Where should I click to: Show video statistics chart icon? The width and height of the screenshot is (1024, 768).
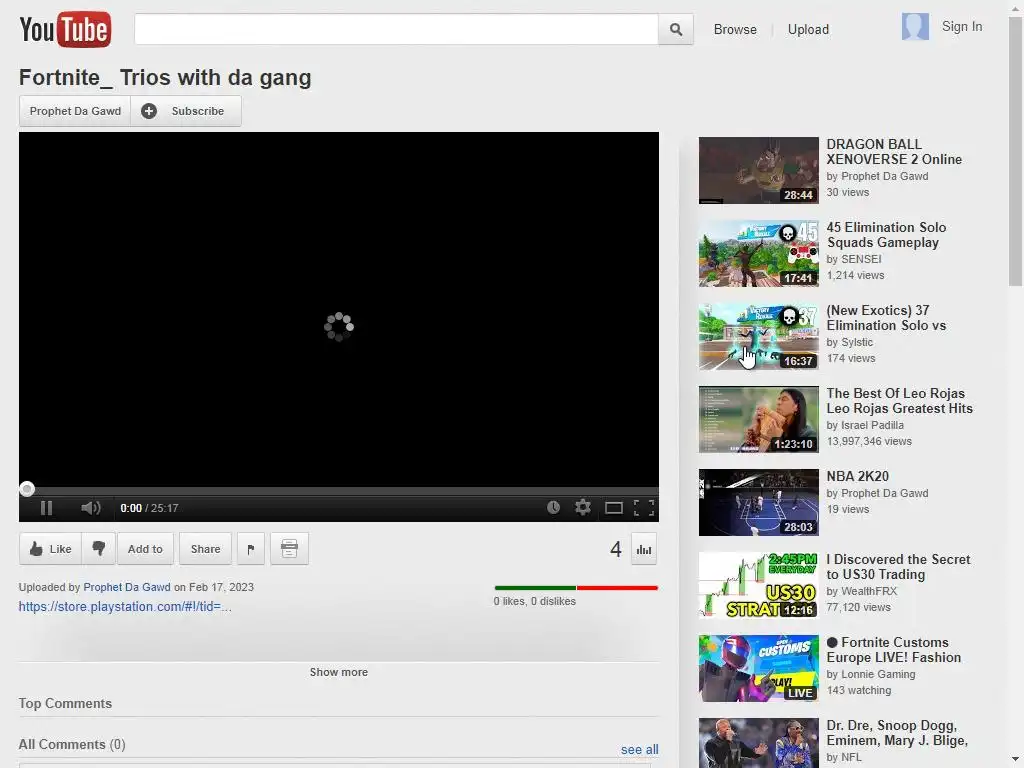coord(644,549)
